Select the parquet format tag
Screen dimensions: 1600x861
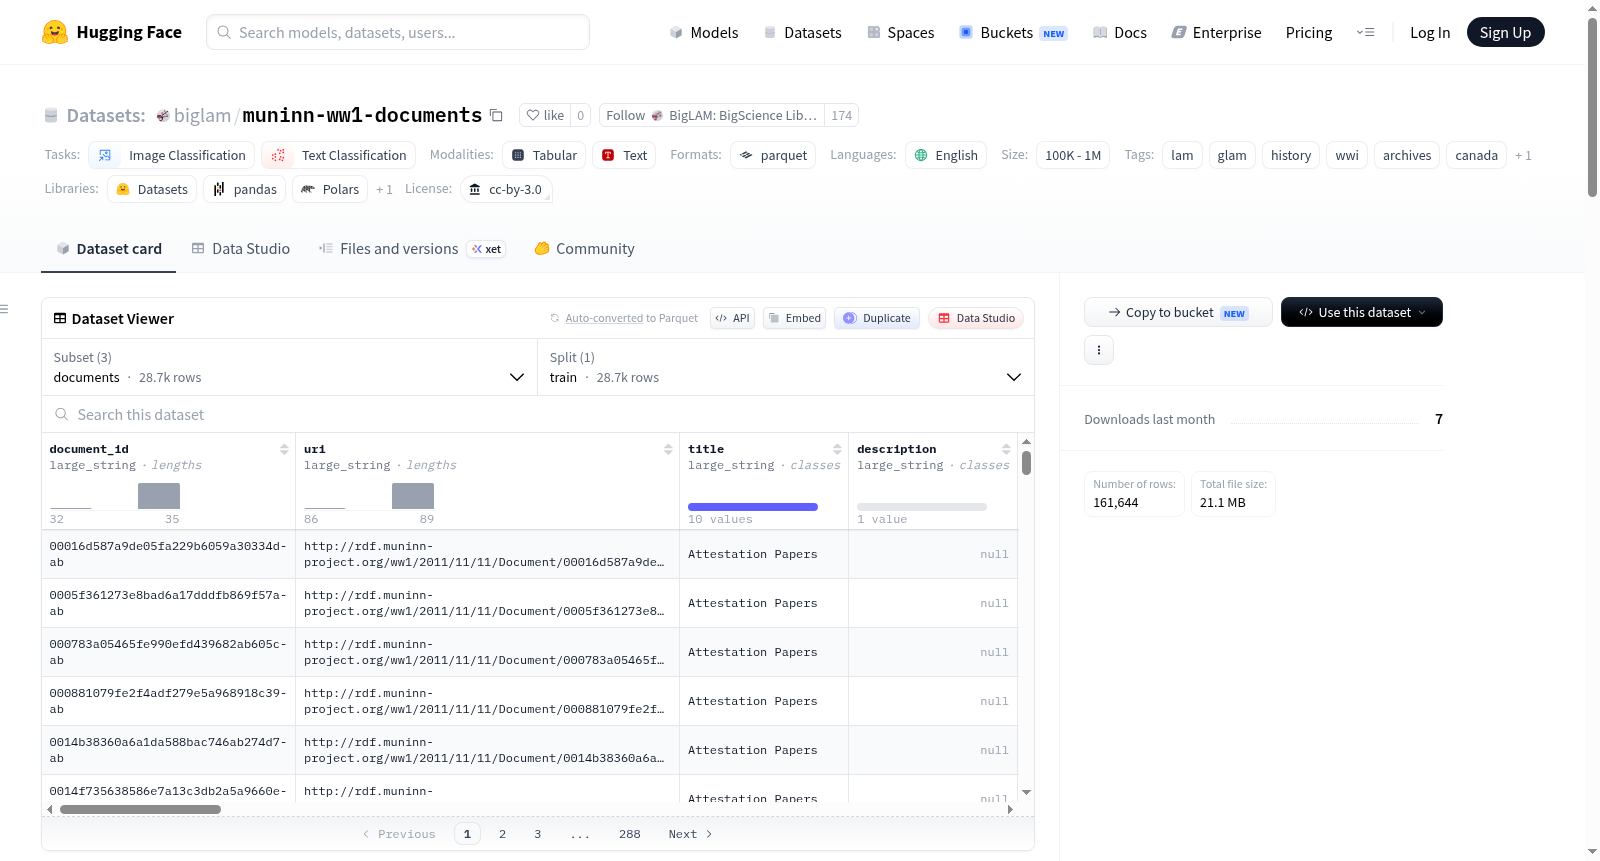click(773, 155)
